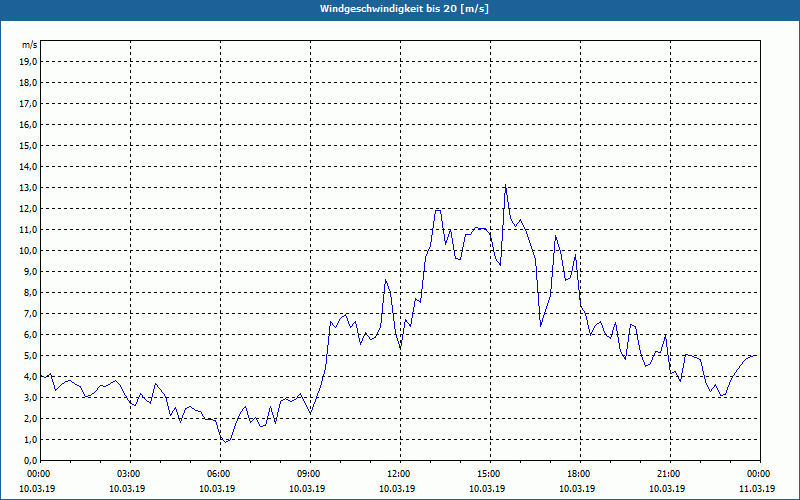Click the 13,0 value on the y-axis
This screenshot has width=800, height=500.
pos(29,188)
